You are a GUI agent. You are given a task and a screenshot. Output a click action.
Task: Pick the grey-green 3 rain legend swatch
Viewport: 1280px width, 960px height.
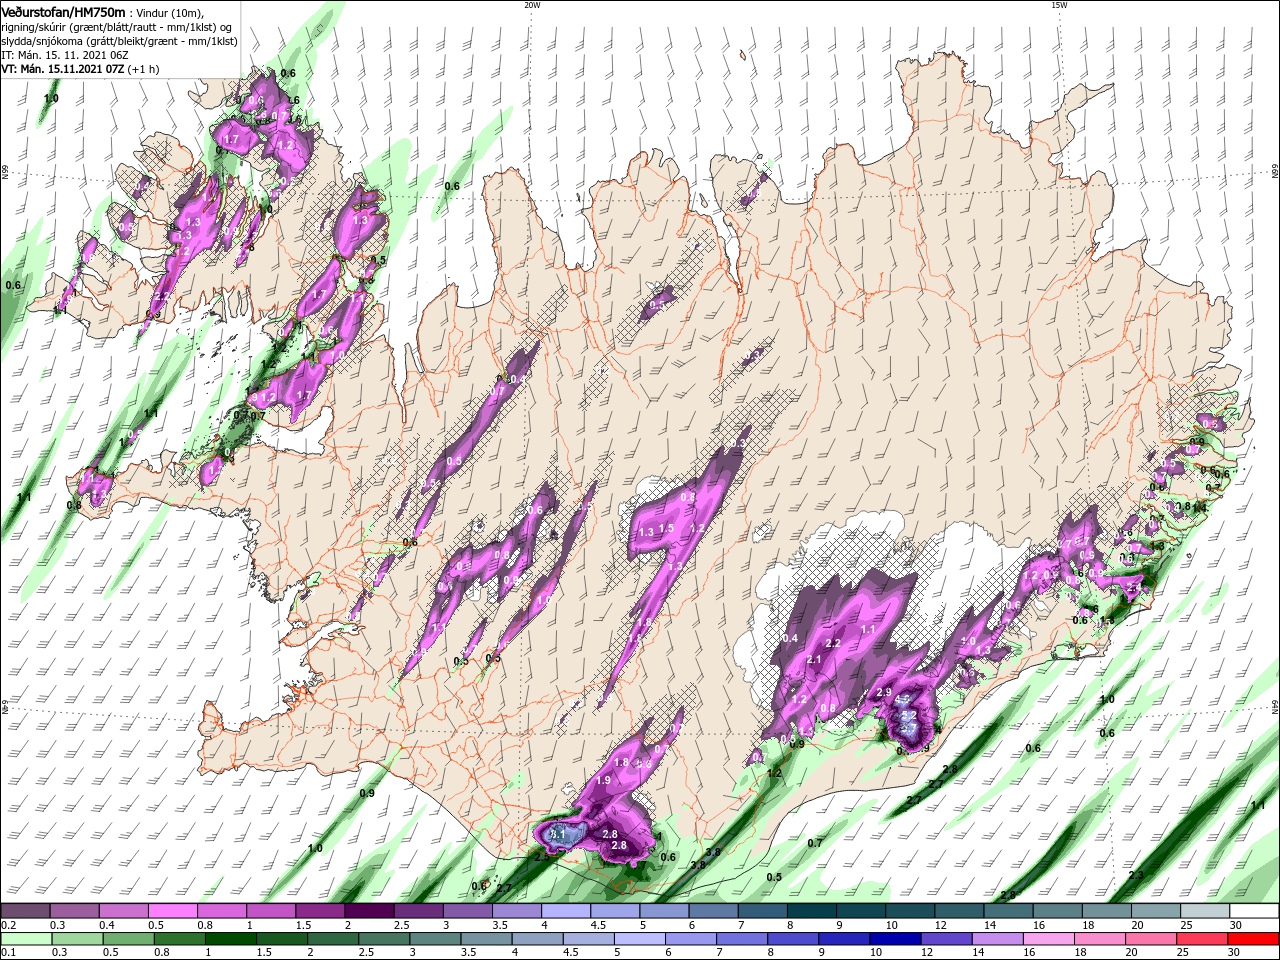coord(435,939)
